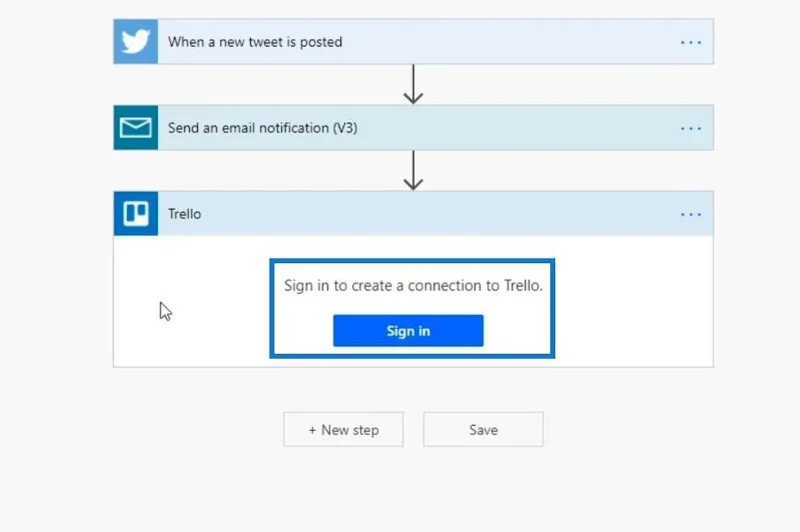Click the Trello board icon
Screen dimensions: 800x532
(136, 214)
